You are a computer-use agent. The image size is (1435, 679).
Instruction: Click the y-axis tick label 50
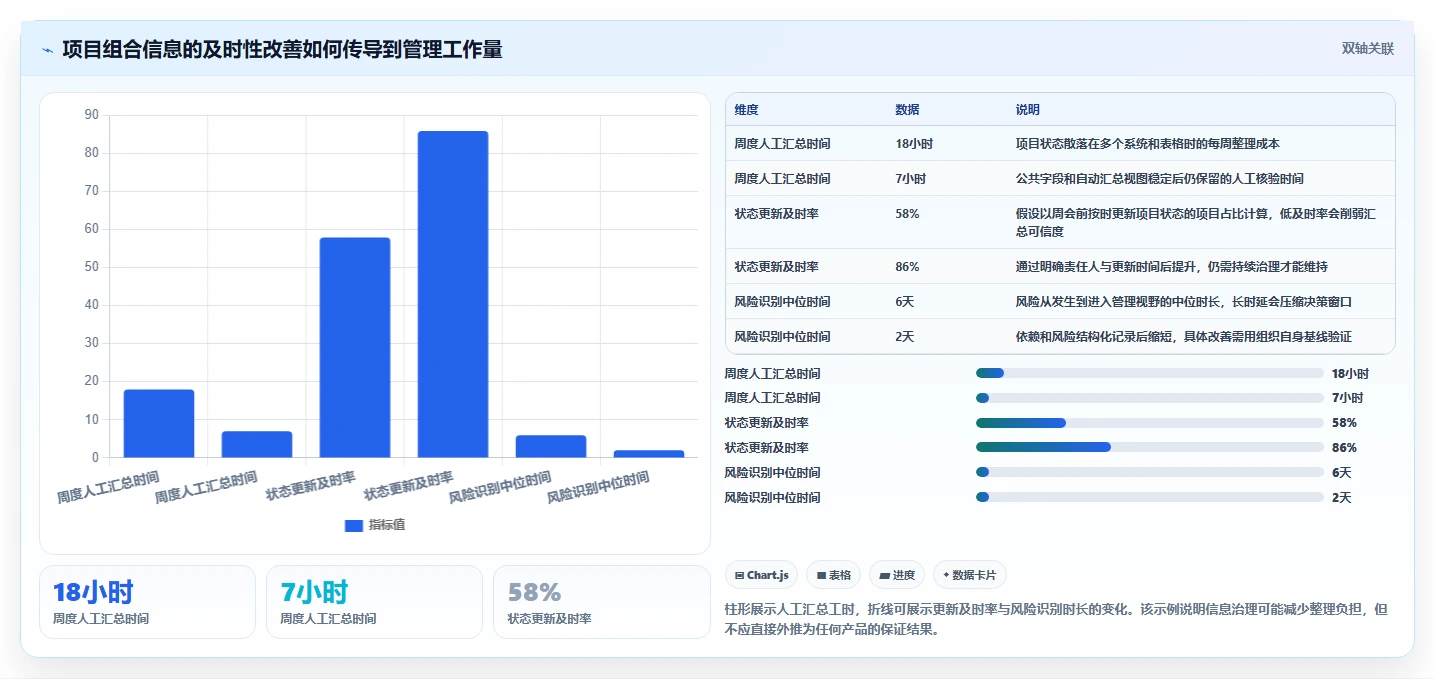[92, 267]
